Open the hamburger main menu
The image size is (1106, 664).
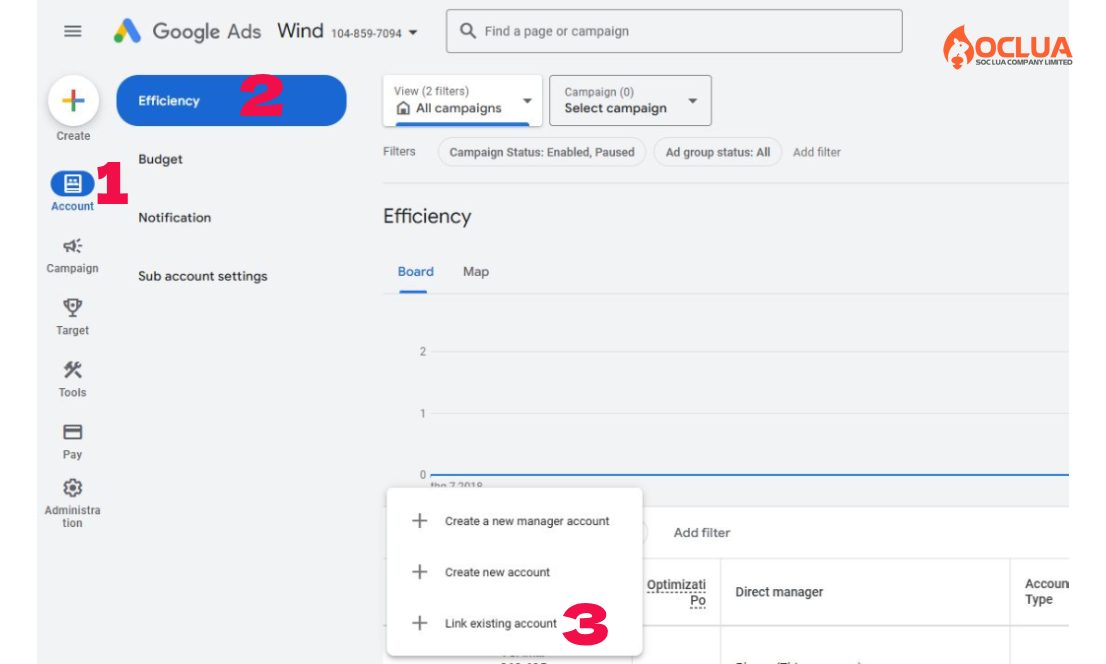[x=73, y=31]
